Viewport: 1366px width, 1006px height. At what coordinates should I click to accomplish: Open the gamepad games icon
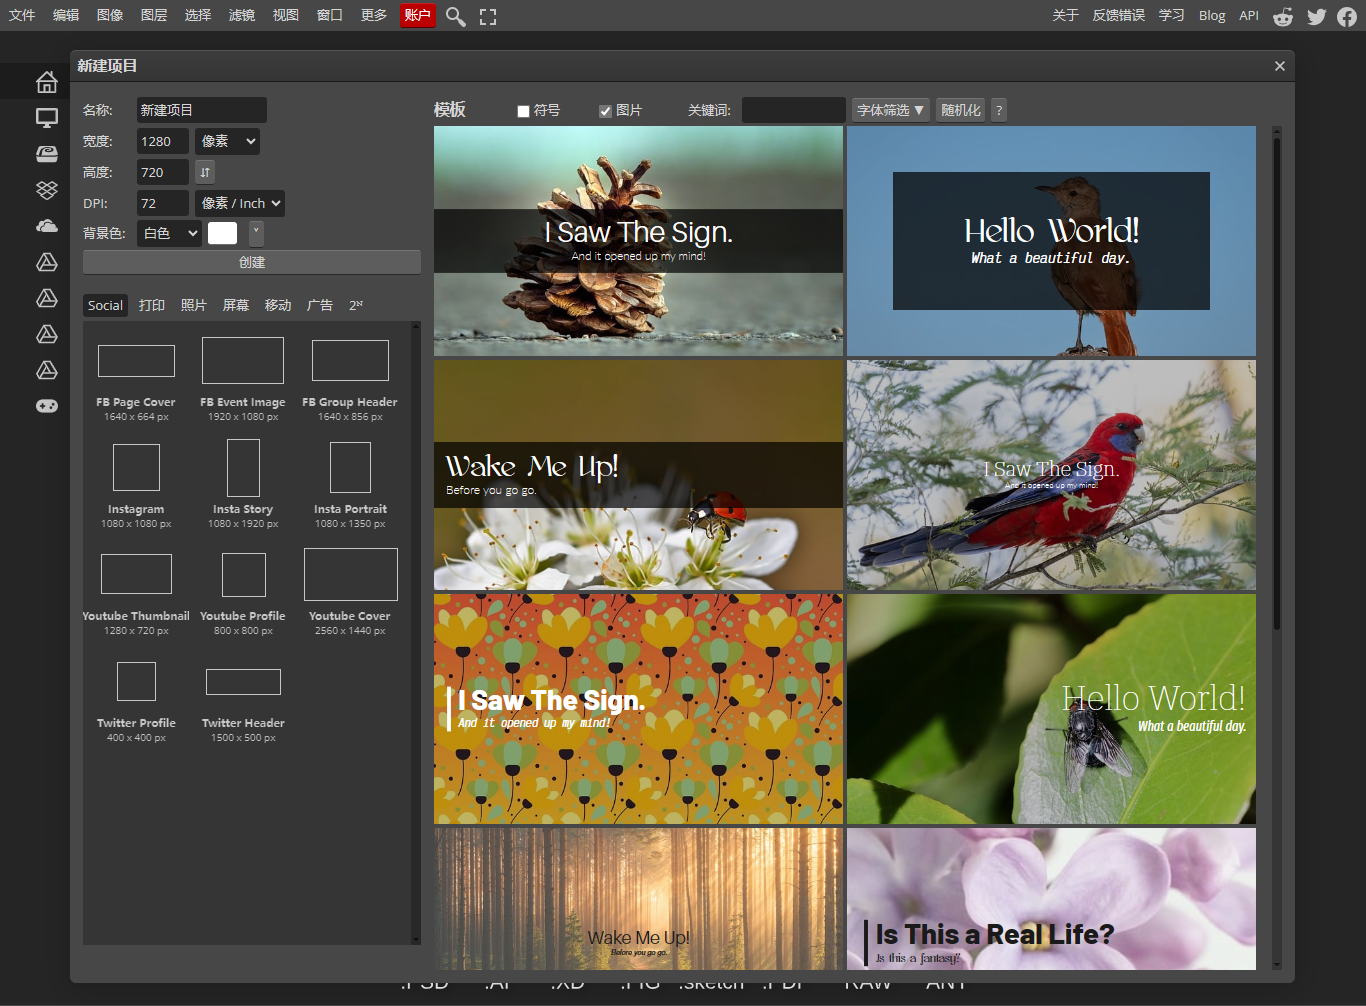(x=47, y=406)
